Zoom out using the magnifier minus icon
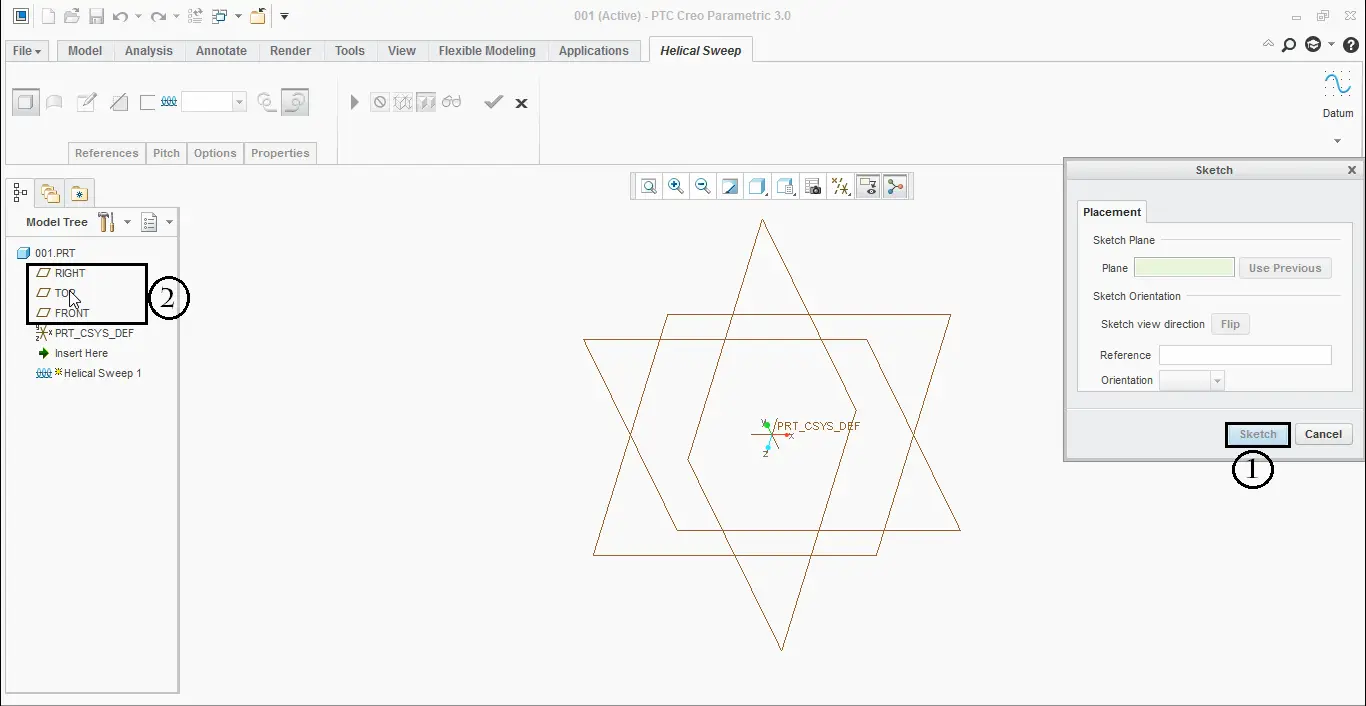Screen dimensions: 1366x706 tap(703, 186)
